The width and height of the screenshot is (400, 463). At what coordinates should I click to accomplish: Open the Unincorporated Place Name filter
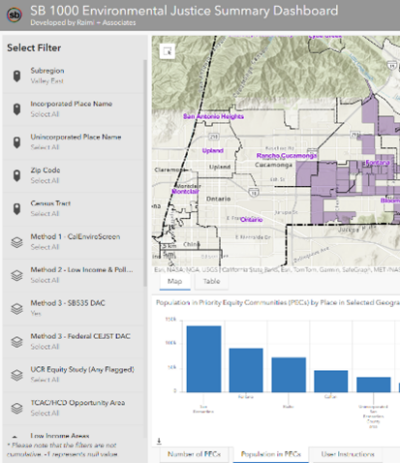tap(73, 142)
